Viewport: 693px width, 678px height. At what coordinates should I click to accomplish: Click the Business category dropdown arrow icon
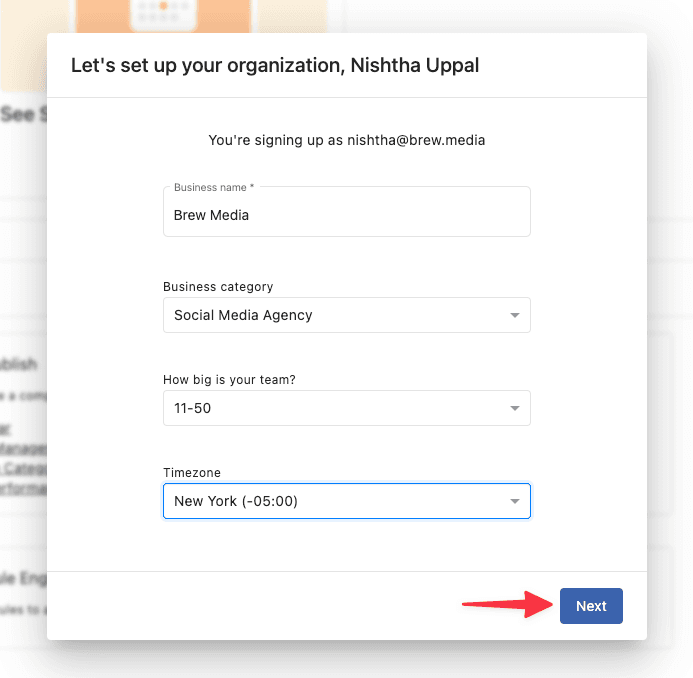[514, 315]
